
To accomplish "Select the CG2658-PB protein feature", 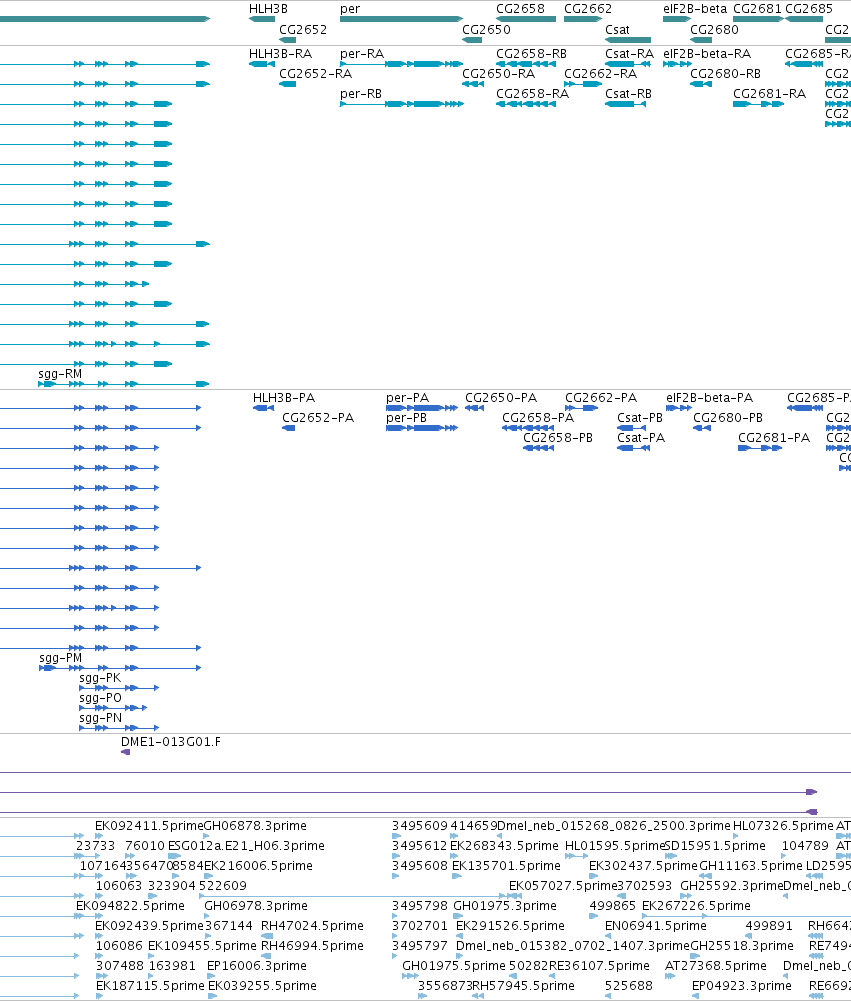I will [x=538, y=448].
